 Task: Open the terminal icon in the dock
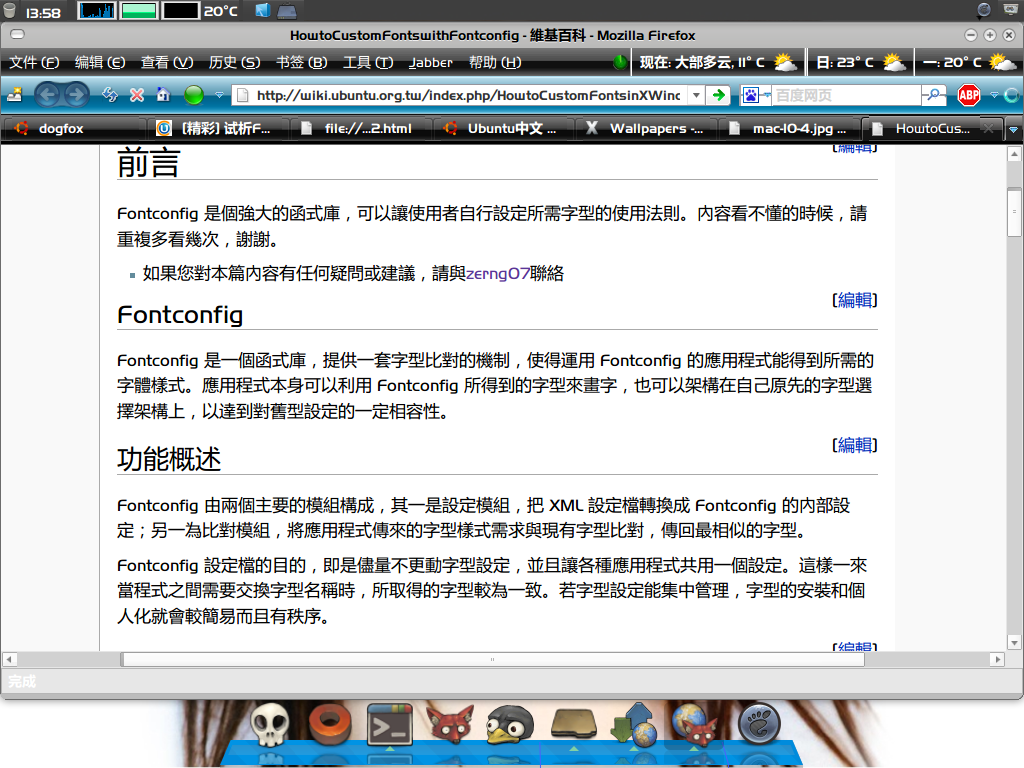coord(390,725)
